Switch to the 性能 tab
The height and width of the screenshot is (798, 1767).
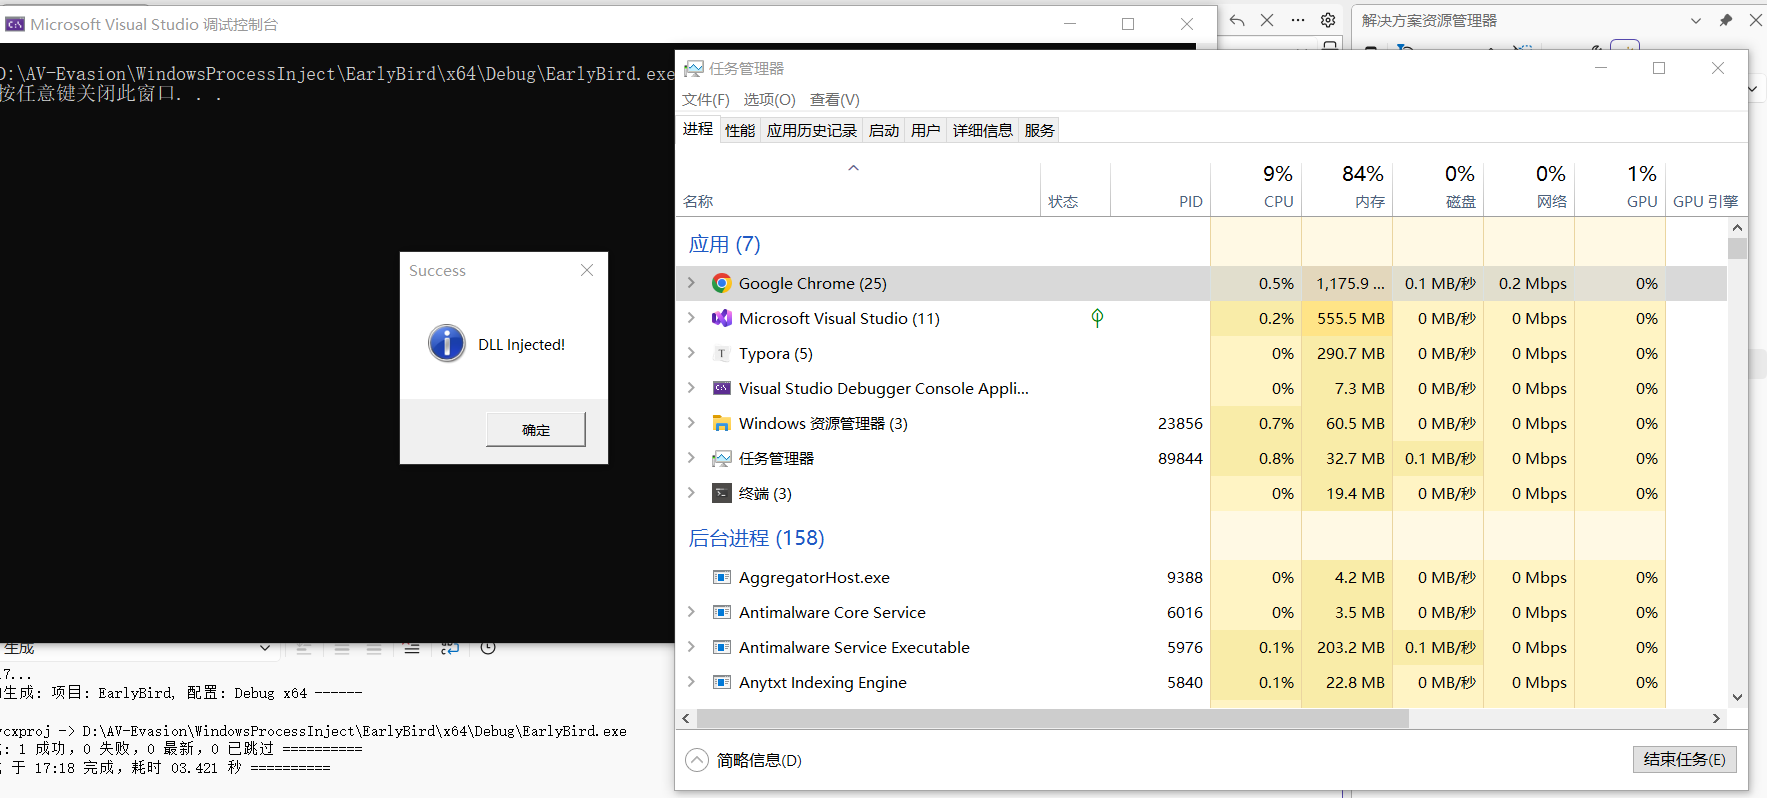(x=740, y=131)
